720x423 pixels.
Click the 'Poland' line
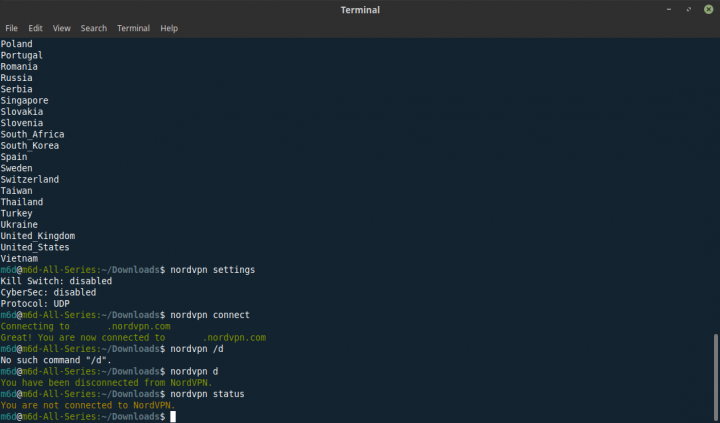pyautogui.click(x=17, y=44)
